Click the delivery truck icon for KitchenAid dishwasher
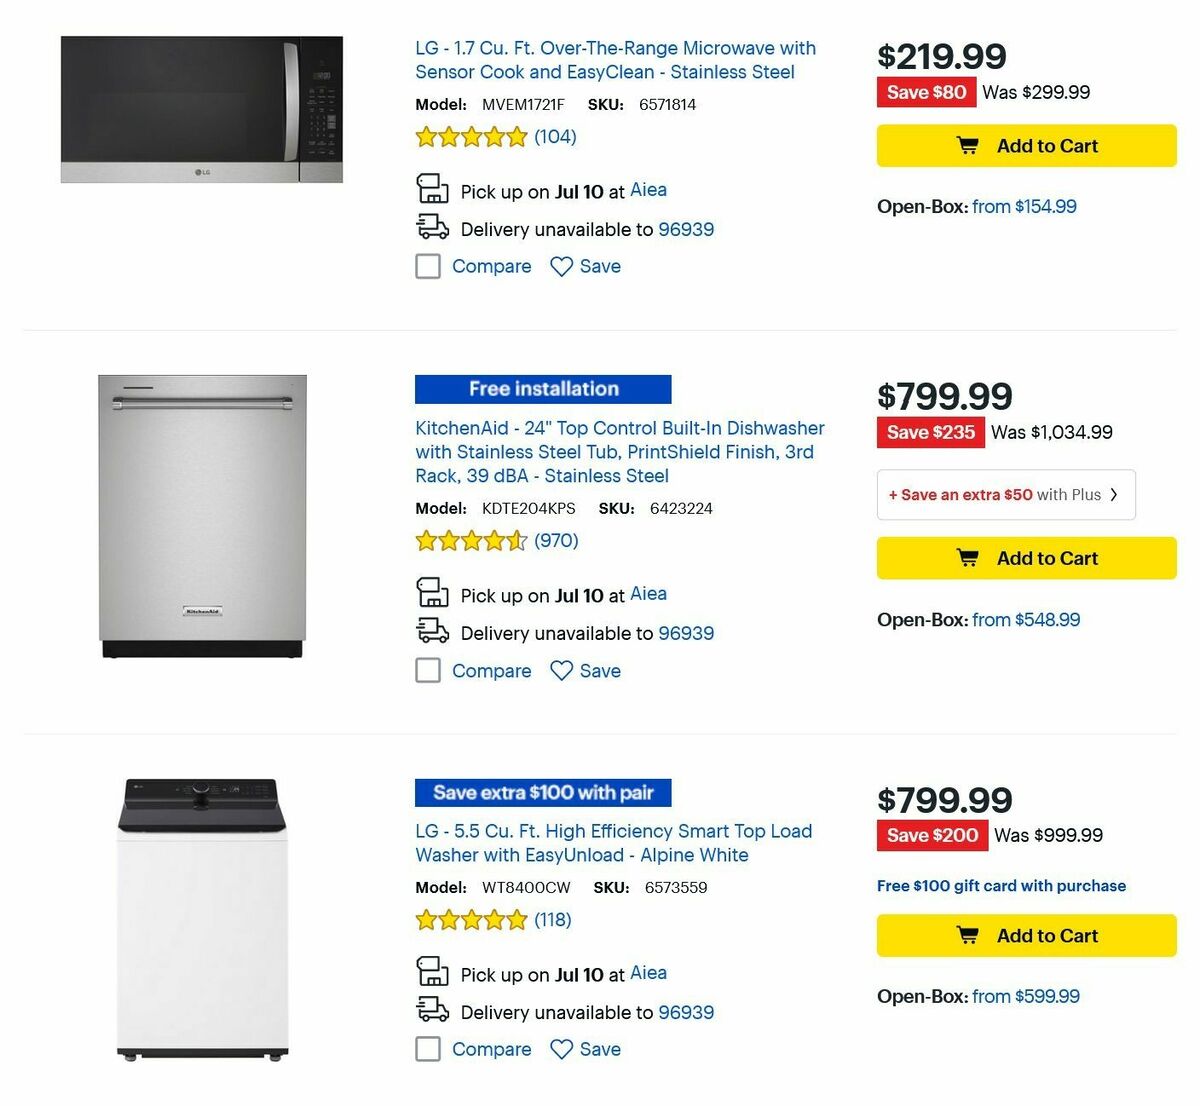 (x=432, y=630)
